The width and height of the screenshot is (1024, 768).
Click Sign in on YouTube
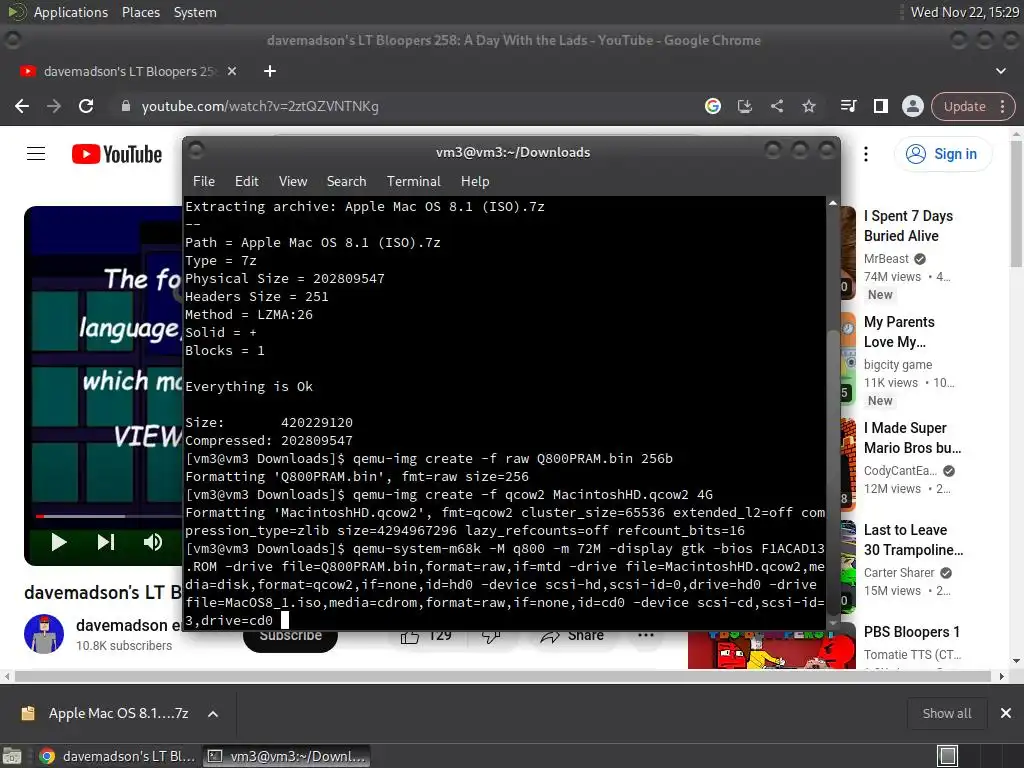pyautogui.click(x=942, y=154)
